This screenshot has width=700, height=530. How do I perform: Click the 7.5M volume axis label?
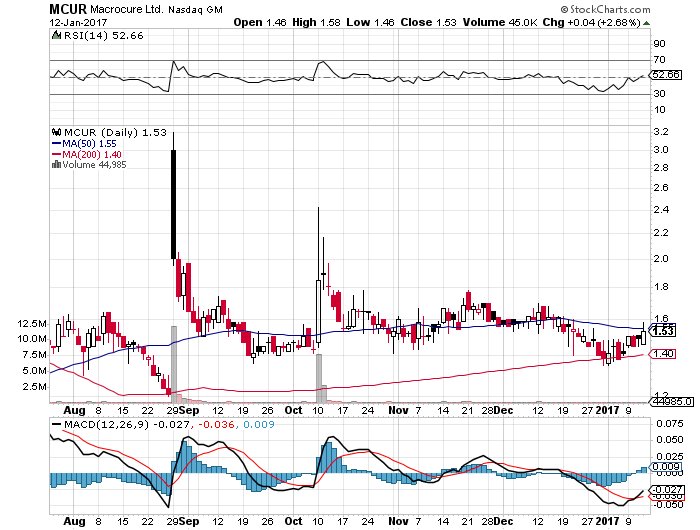pyautogui.click(x=35, y=355)
